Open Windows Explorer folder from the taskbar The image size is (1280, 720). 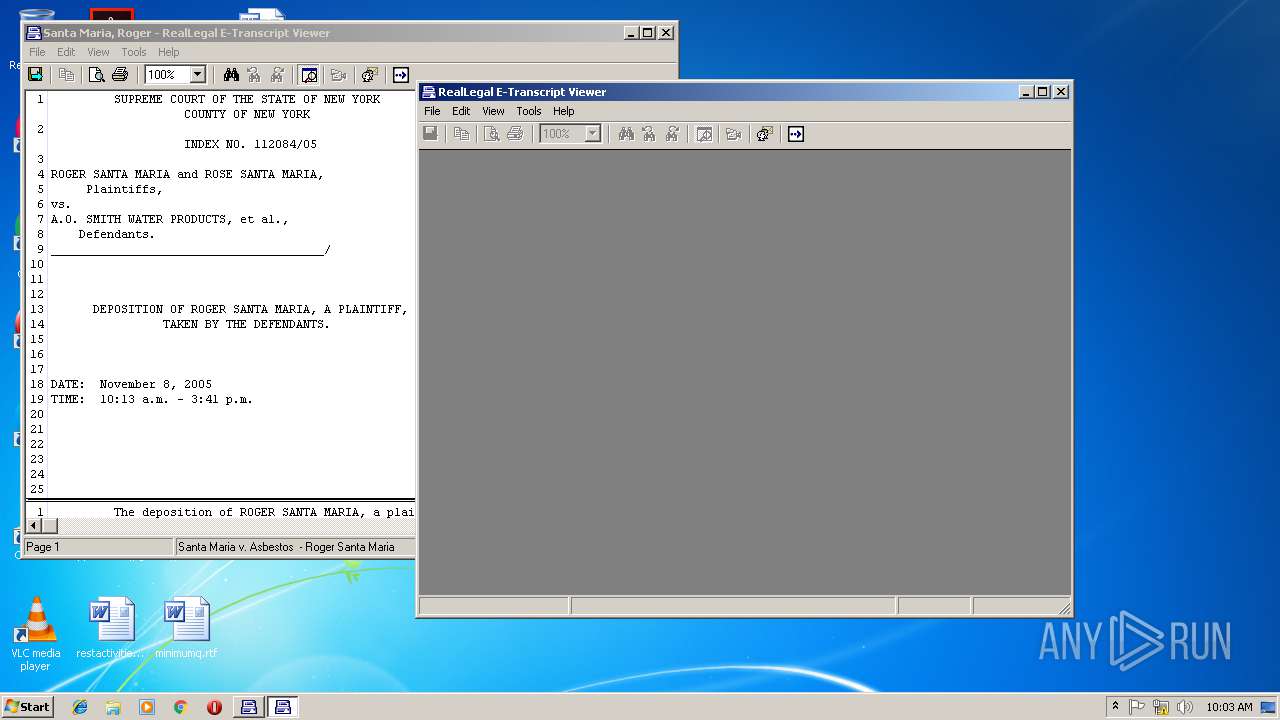click(113, 707)
